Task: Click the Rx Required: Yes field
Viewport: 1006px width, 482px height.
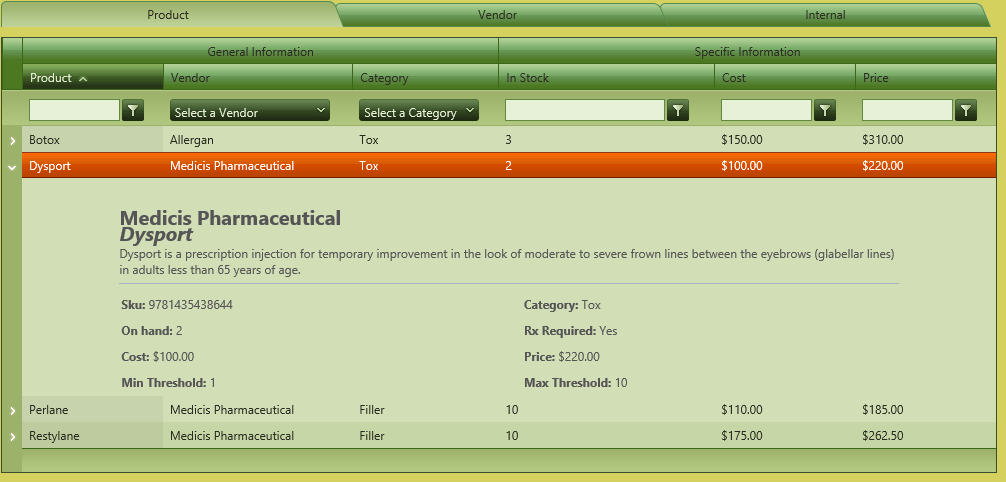Action: [570, 331]
